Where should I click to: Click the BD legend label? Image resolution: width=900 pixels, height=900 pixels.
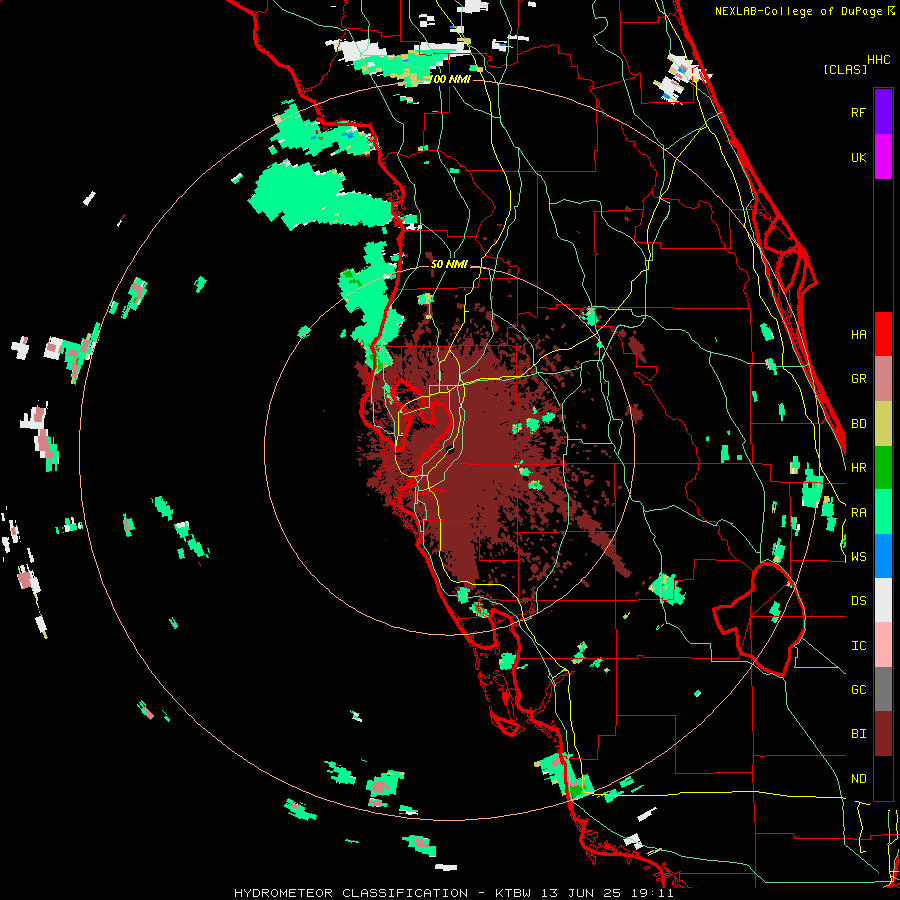coord(858,423)
